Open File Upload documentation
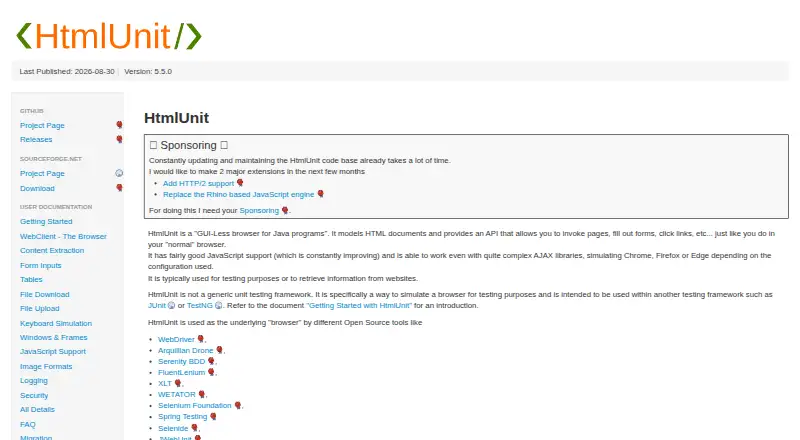 click(39, 309)
